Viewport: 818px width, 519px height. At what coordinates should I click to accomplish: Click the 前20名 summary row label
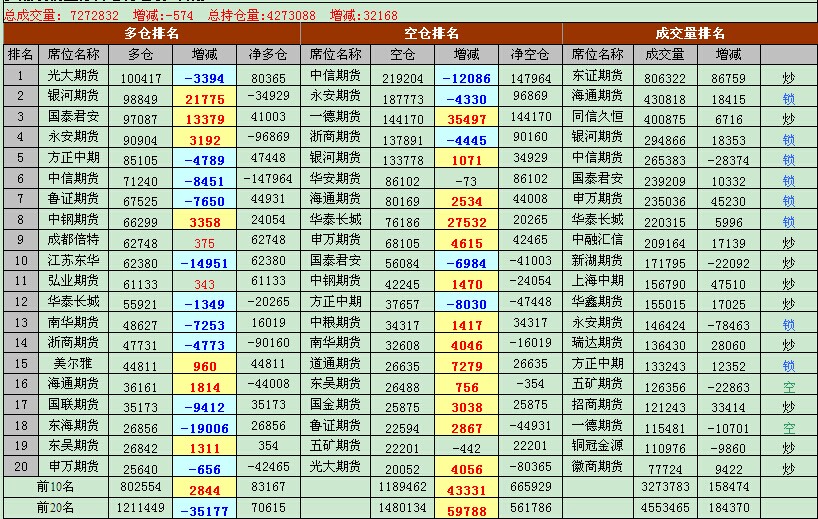pyautogui.click(x=55, y=507)
